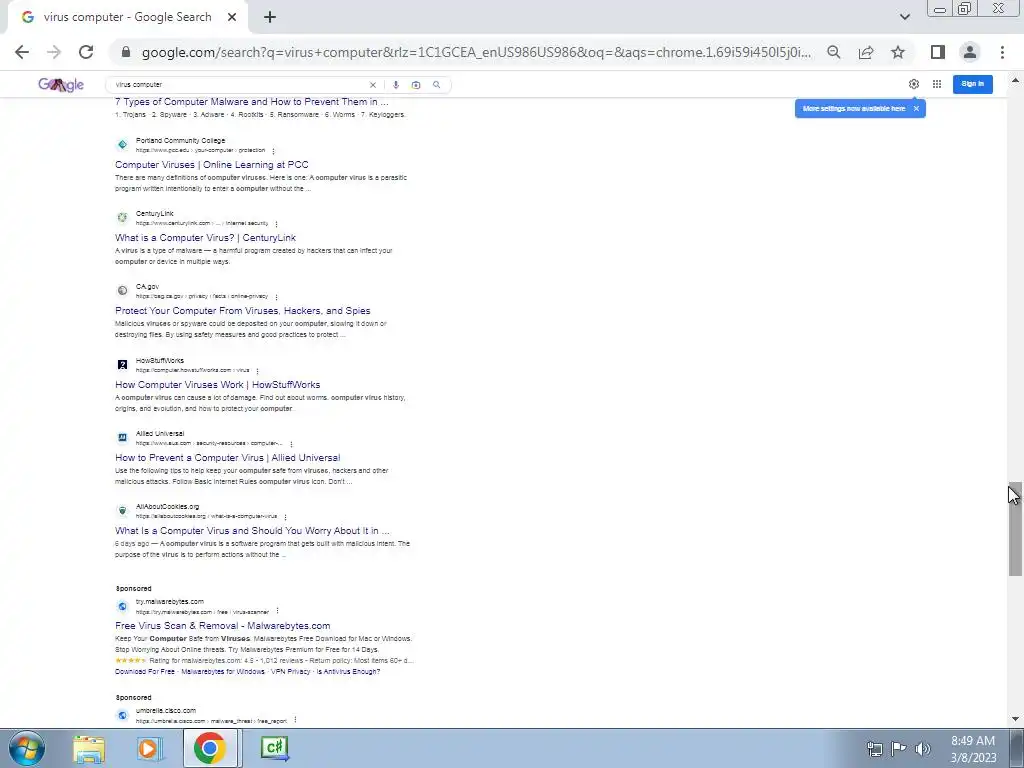Click the scrollbar down arrow
This screenshot has width=1024, height=768.
(x=1015, y=719)
